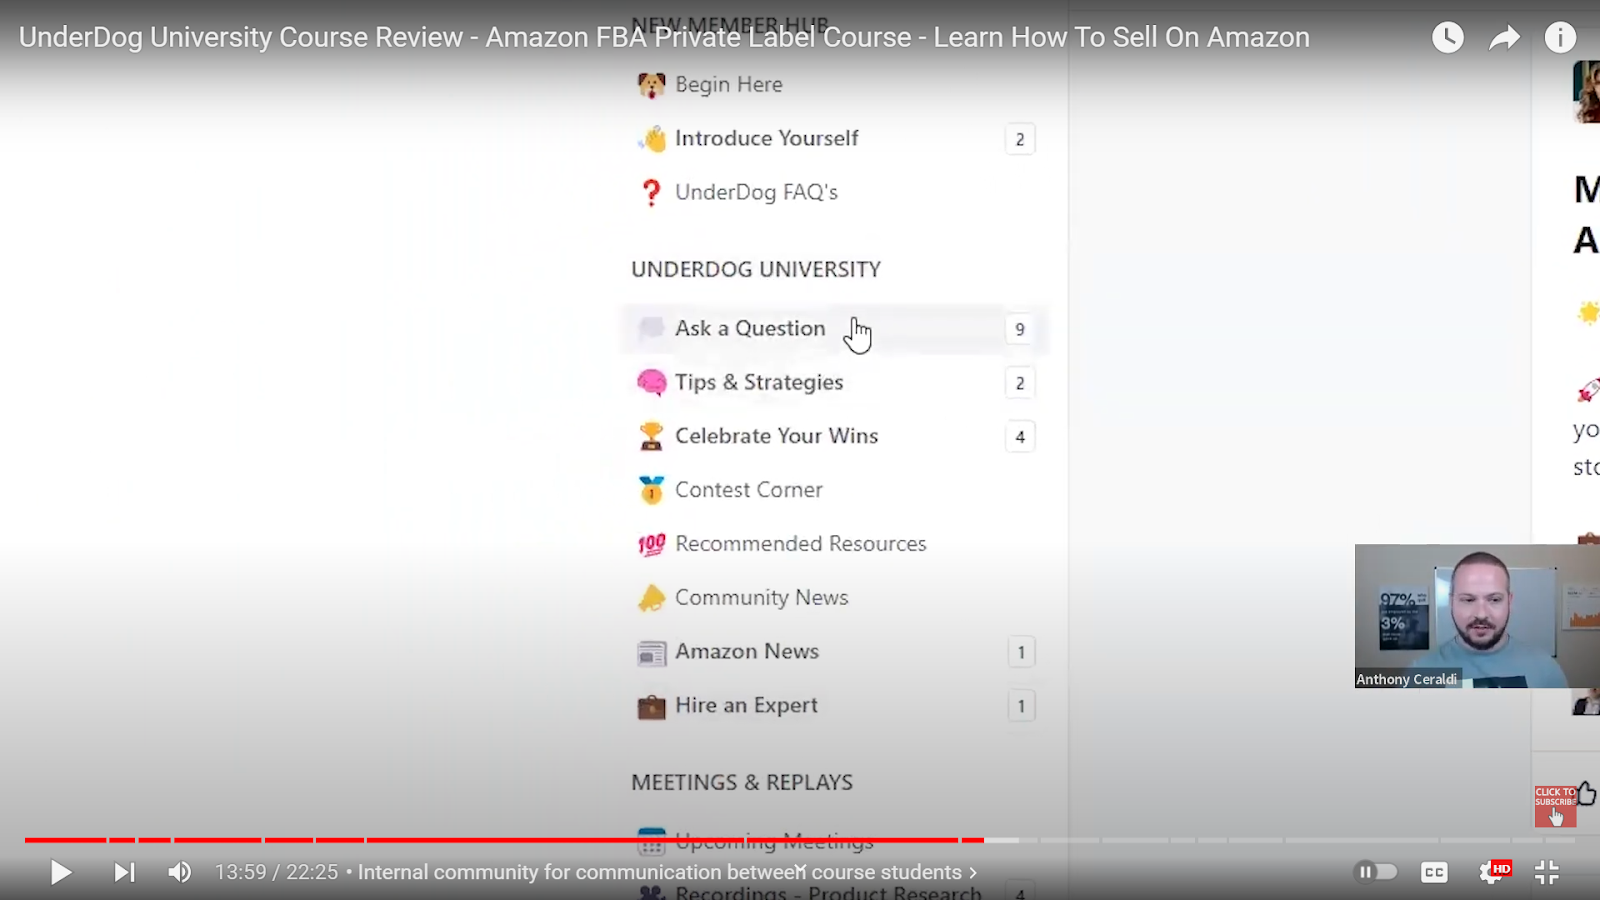
Task: Click the newspaper icon for Amazon News
Action: tap(651, 653)
